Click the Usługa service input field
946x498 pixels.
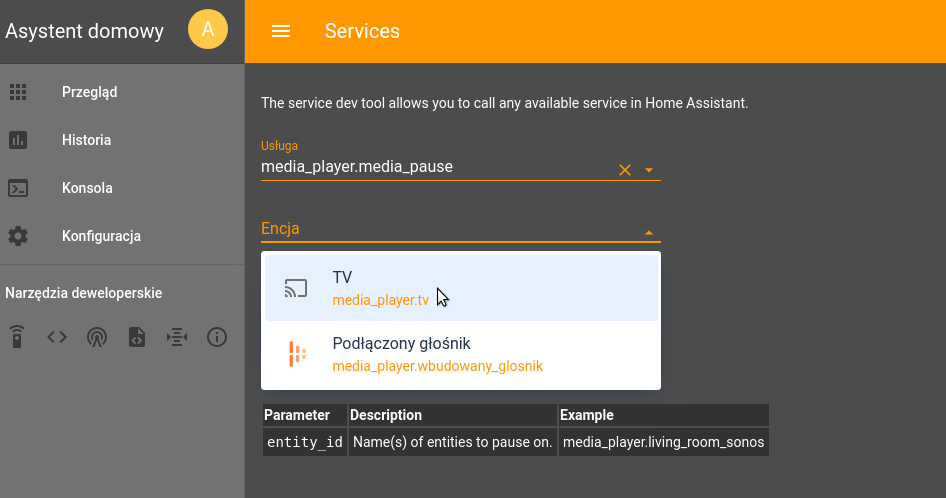tap(435, 167)
